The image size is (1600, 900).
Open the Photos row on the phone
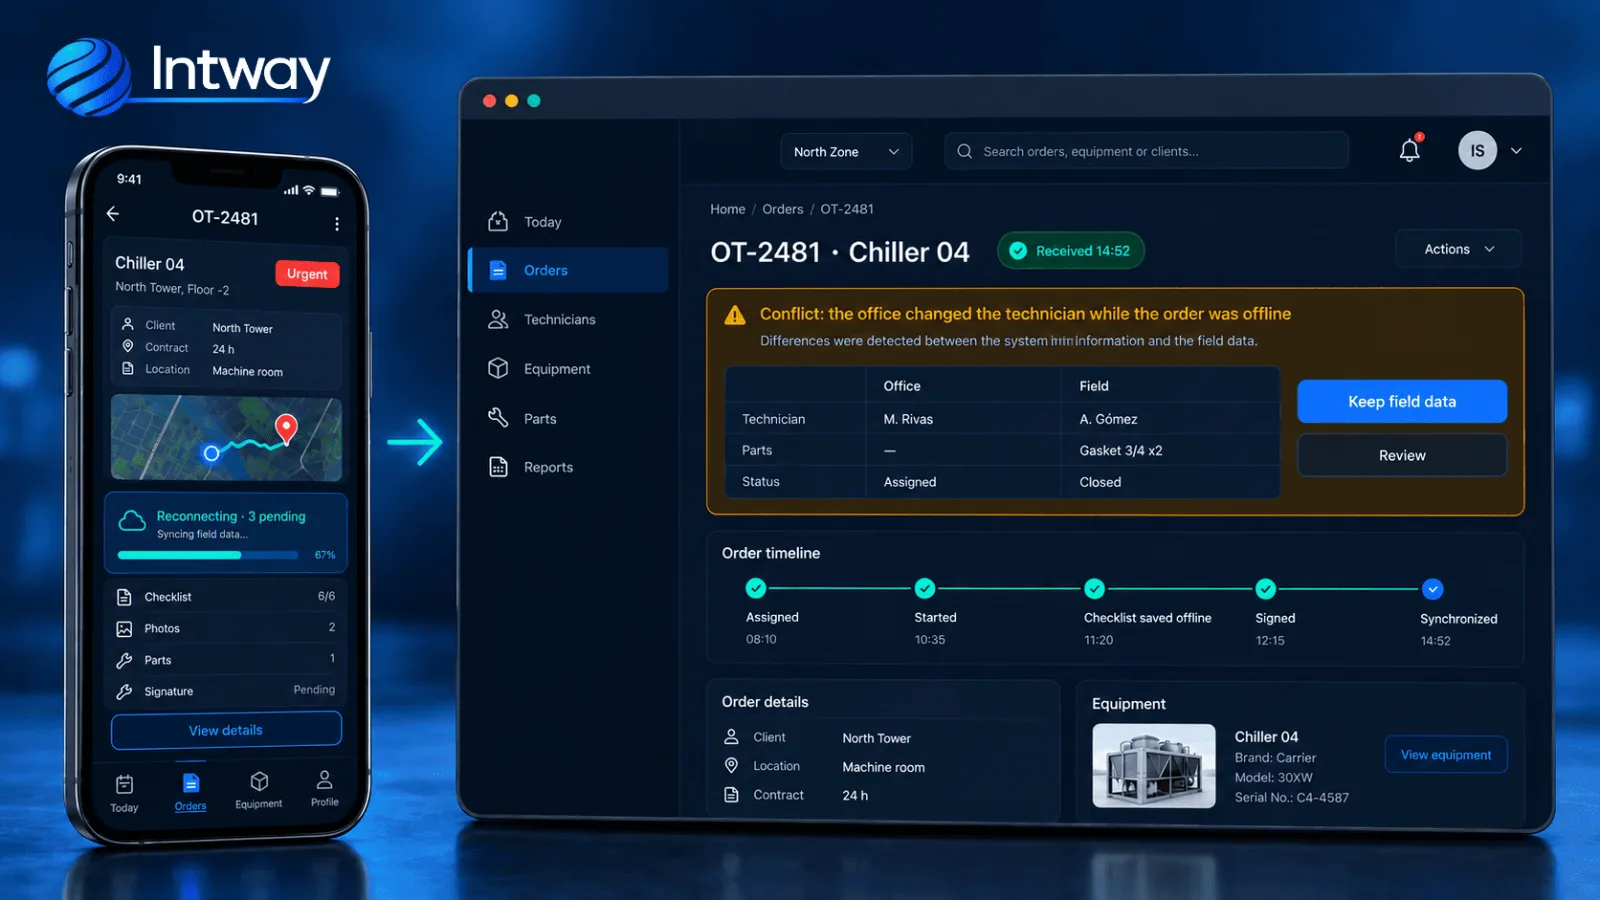point(226,628)
